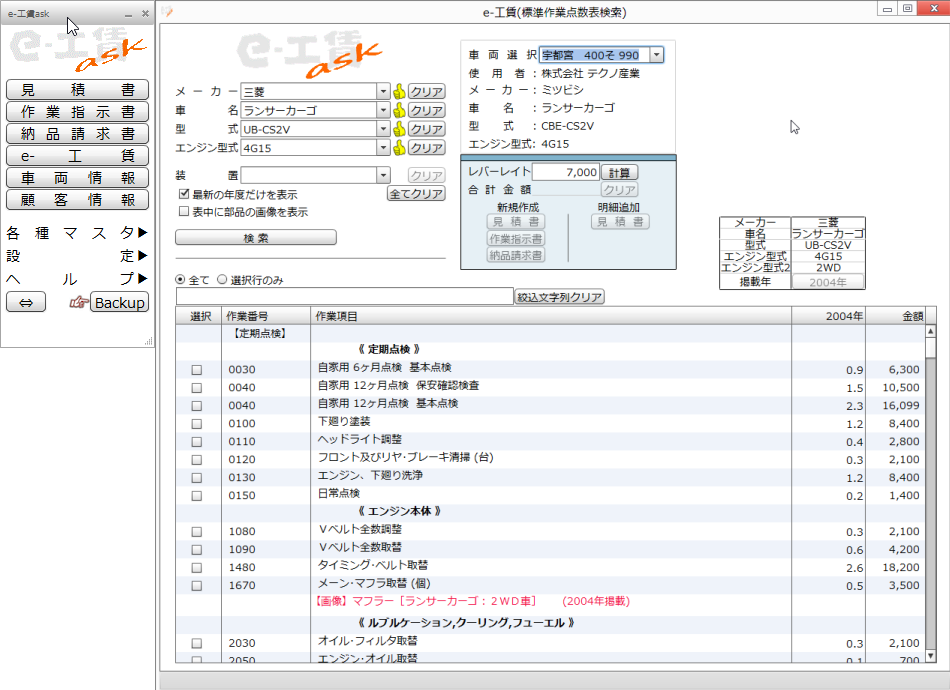Open the エンジン型式 dropdown showing 4G15
This screenshot has height=690, width=950.
pyautogui.click(x=383, y=148)
